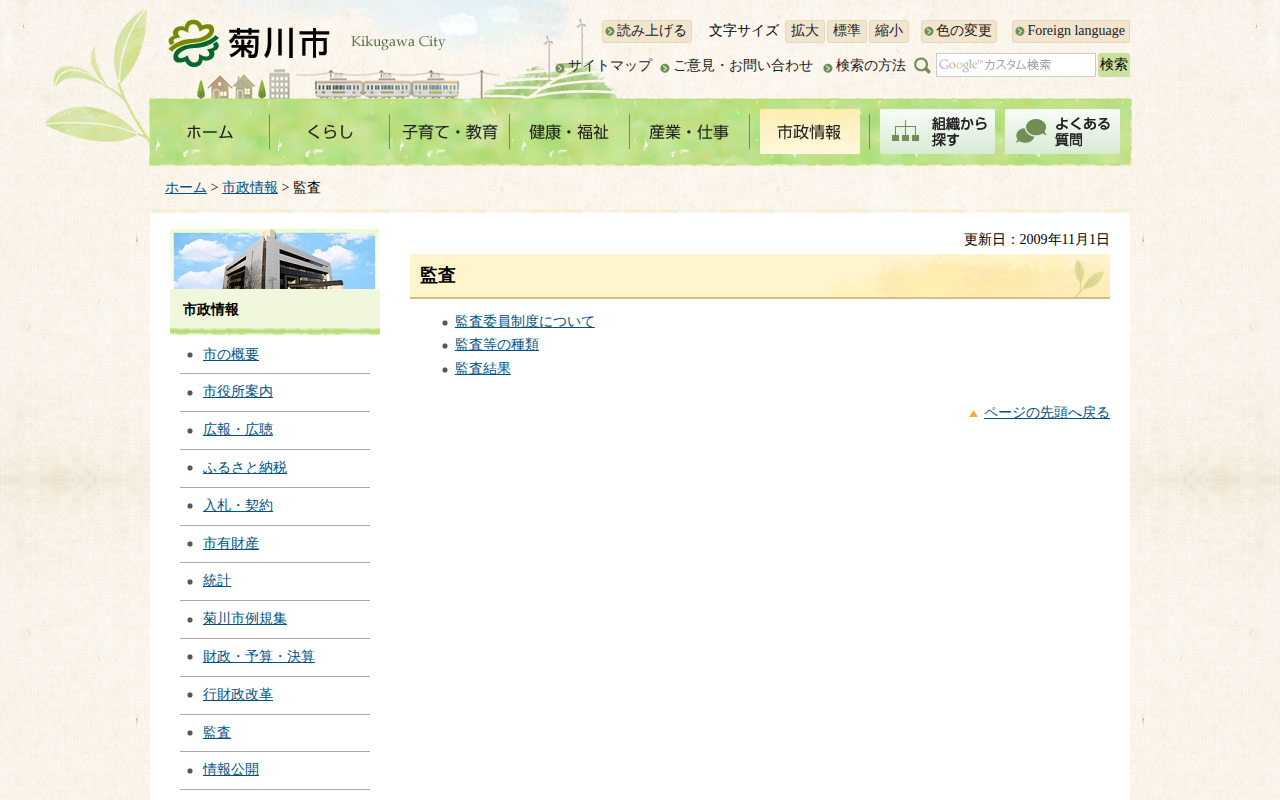
Task: Open 検索の方法 link
Action: [x=871, y=66]
